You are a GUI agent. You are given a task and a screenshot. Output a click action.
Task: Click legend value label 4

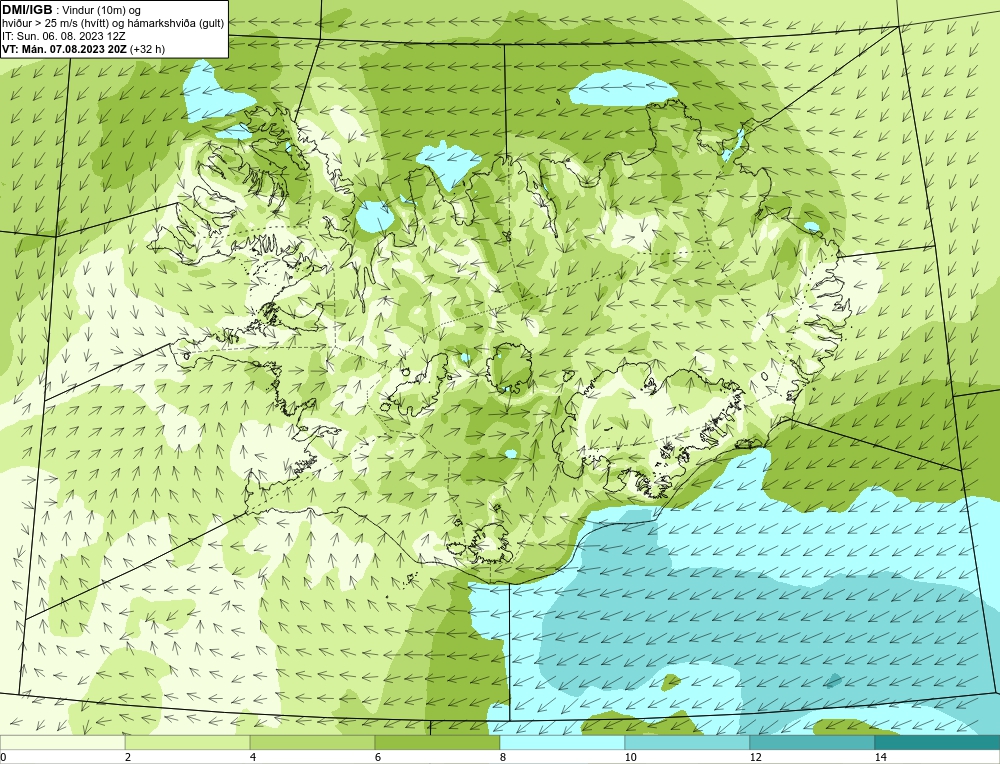point(253,757)
